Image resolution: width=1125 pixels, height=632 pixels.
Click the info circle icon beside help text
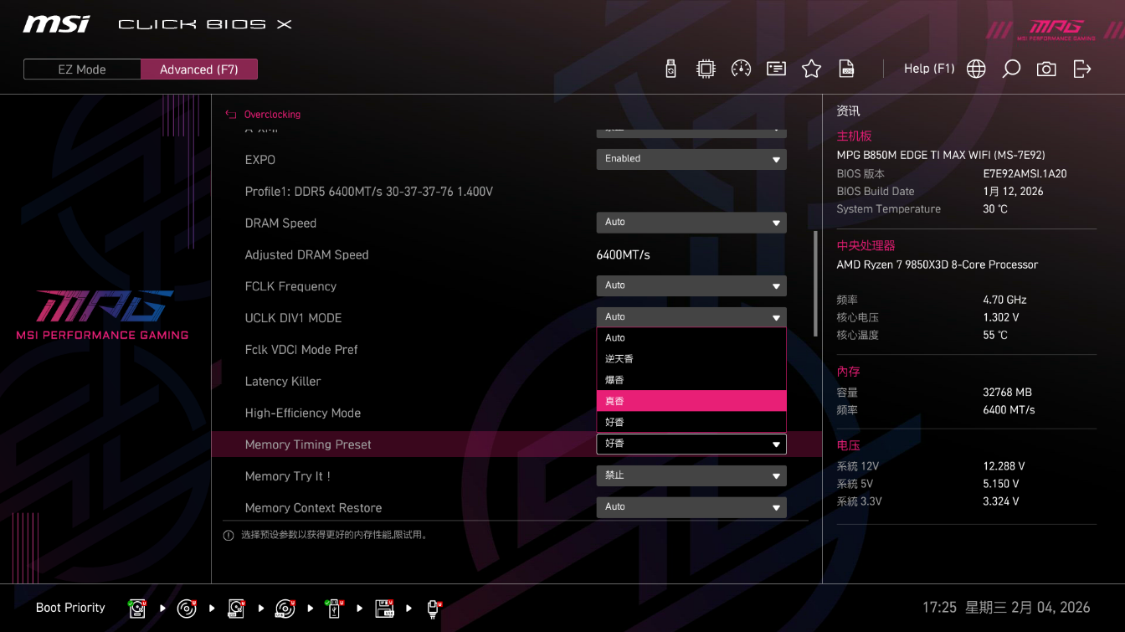click(x=228, y=535)
